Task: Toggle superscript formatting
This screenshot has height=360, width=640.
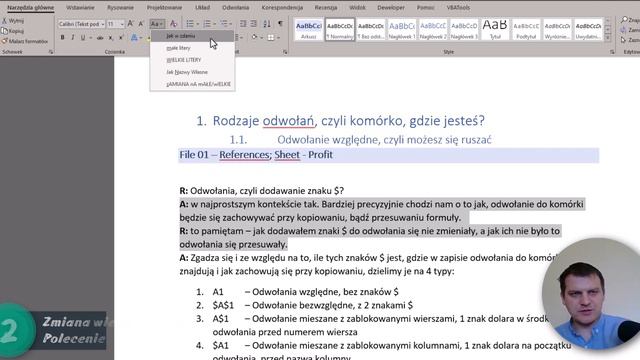Action: (121, 38)
